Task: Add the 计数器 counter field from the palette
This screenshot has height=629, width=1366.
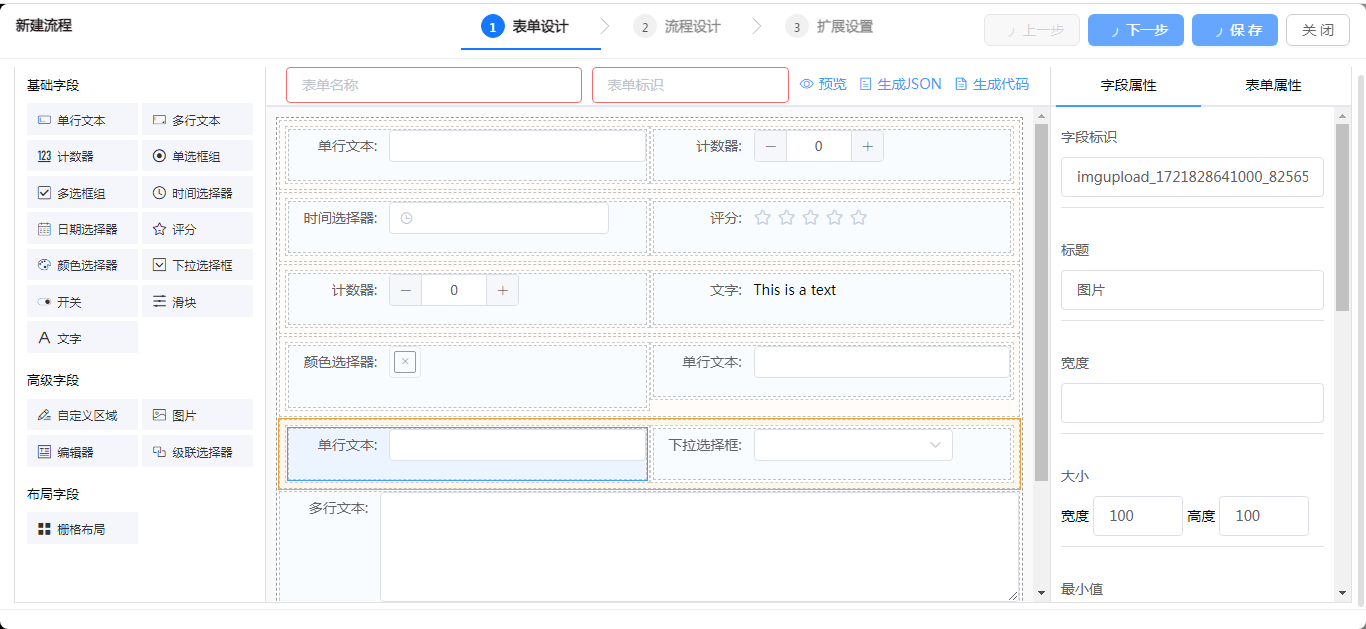Action: point(82,156)
